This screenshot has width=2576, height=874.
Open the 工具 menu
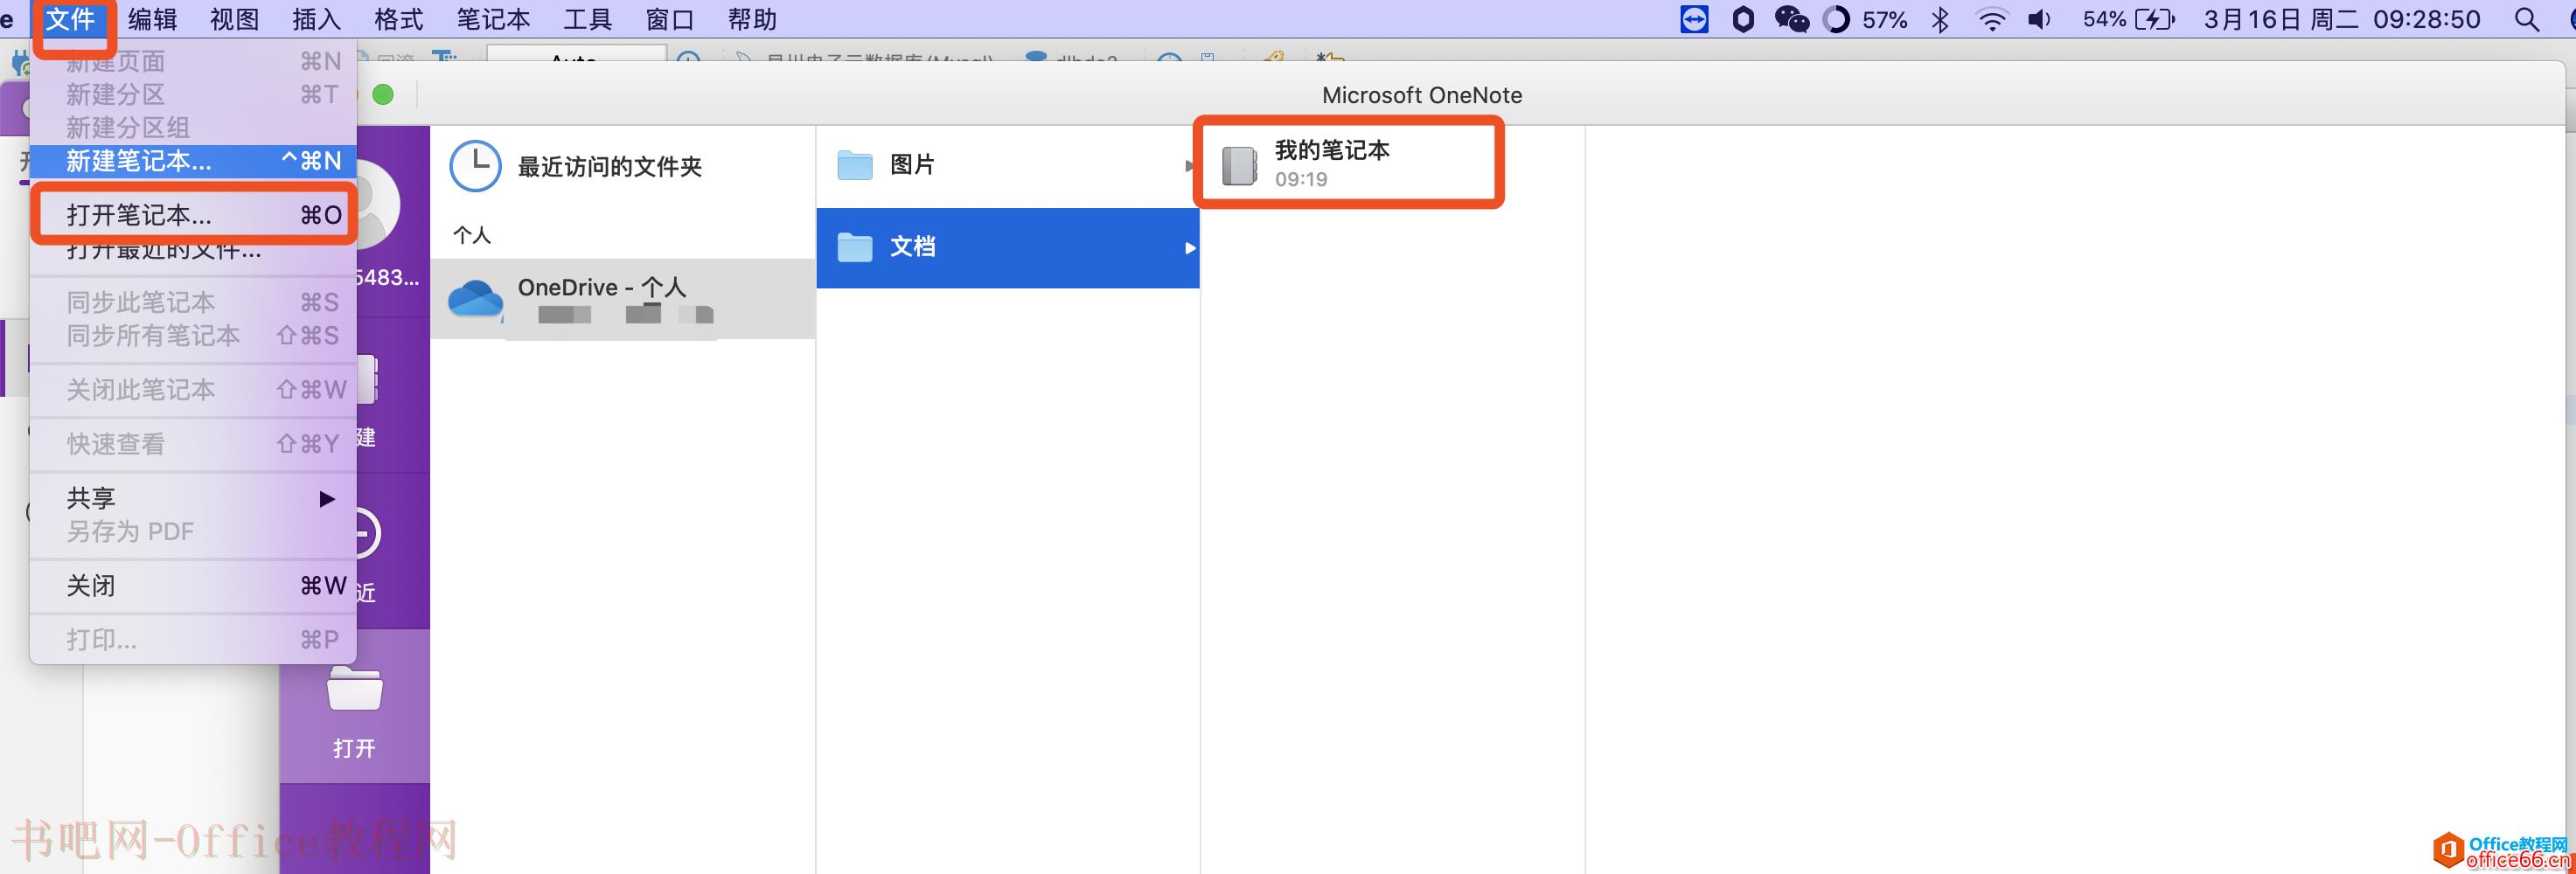[587, 19]
